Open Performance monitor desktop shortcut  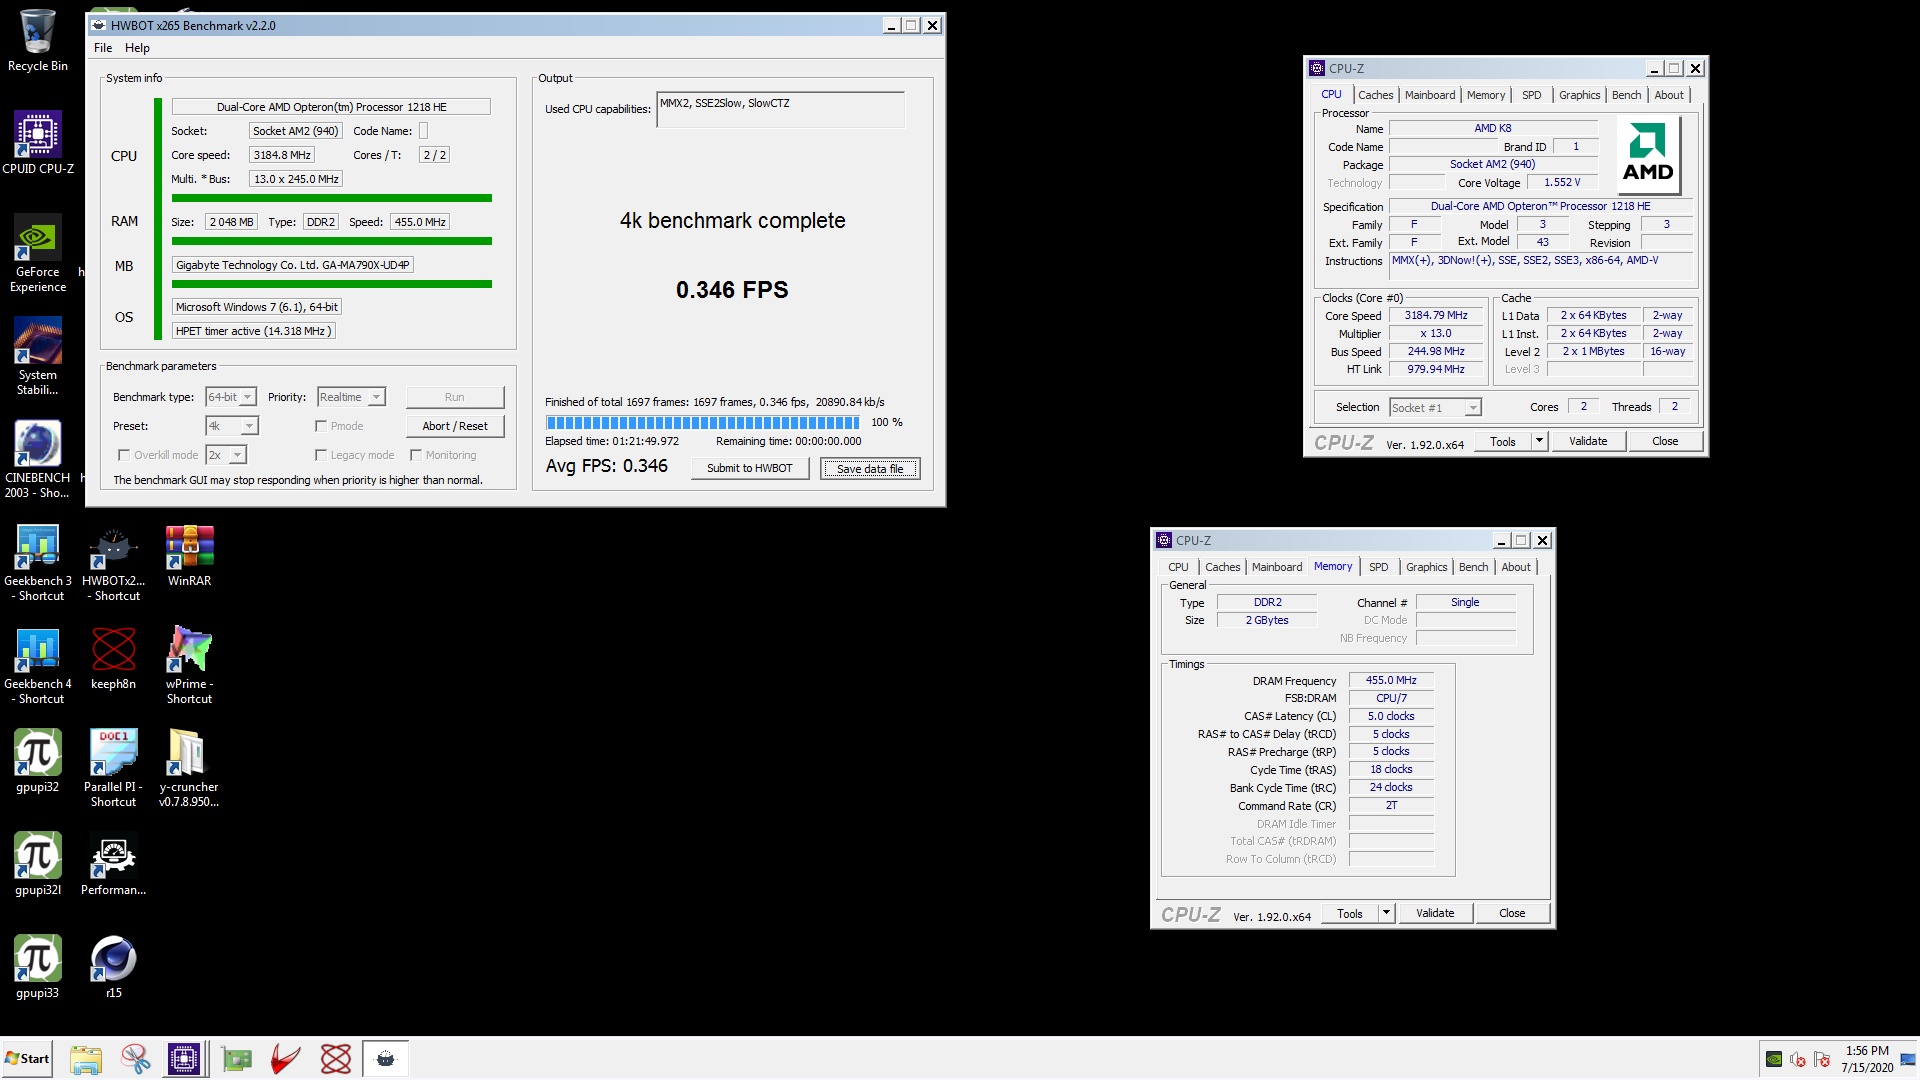click(x=113, y=864)
